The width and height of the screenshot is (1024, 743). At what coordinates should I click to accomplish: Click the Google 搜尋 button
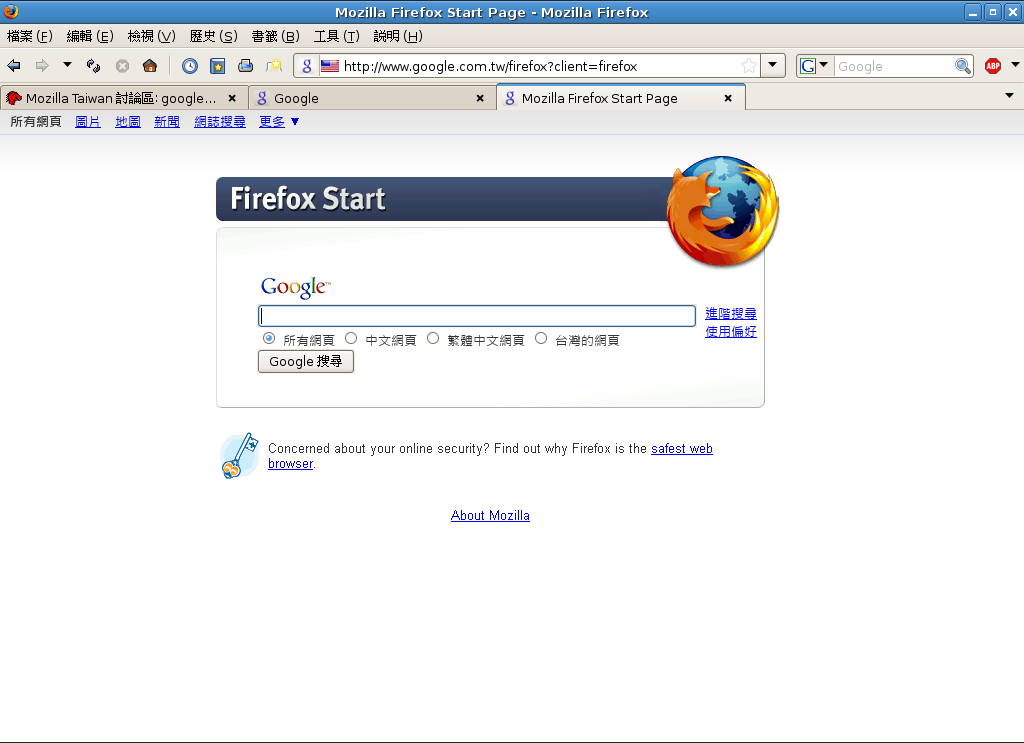tap(306, 361)
